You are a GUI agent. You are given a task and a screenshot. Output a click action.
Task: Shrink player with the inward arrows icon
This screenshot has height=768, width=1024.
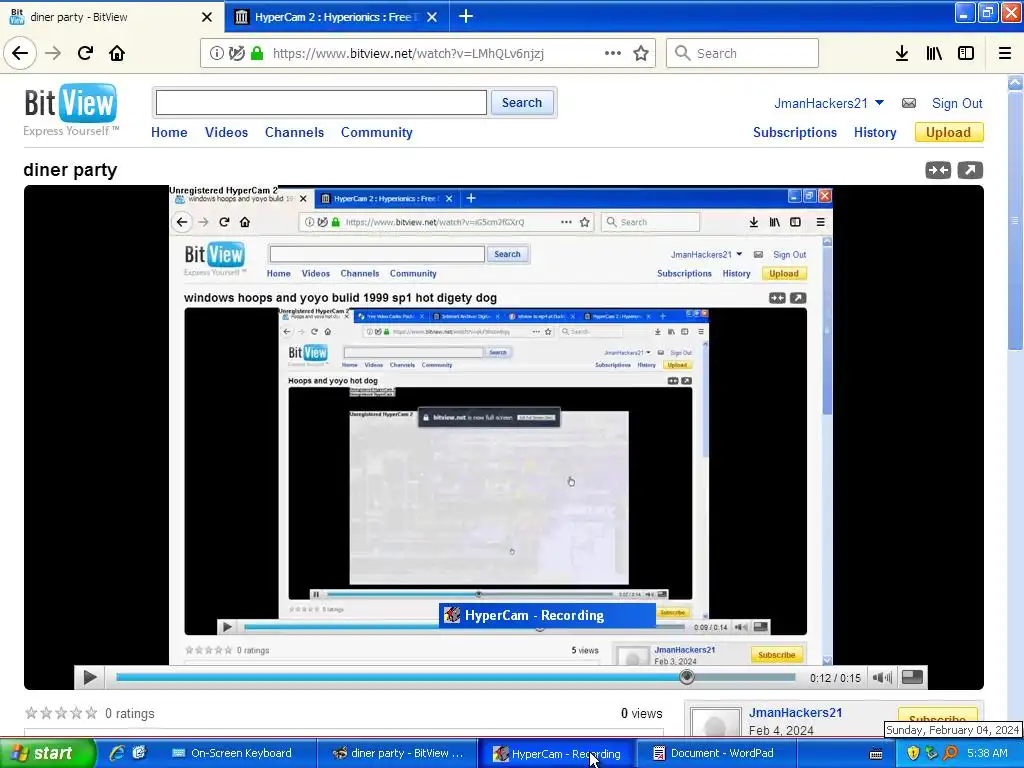[938, 170]
